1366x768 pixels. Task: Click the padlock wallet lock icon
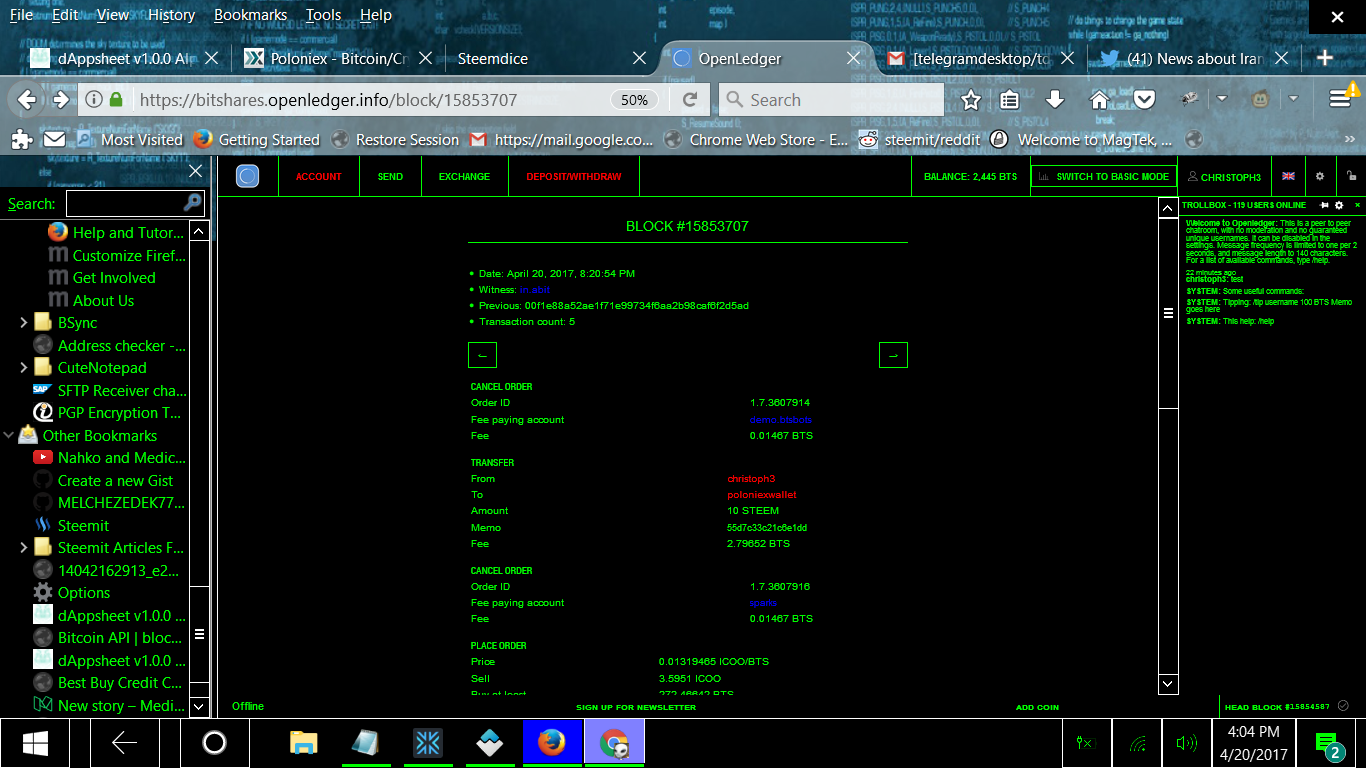pos(1351,176)
